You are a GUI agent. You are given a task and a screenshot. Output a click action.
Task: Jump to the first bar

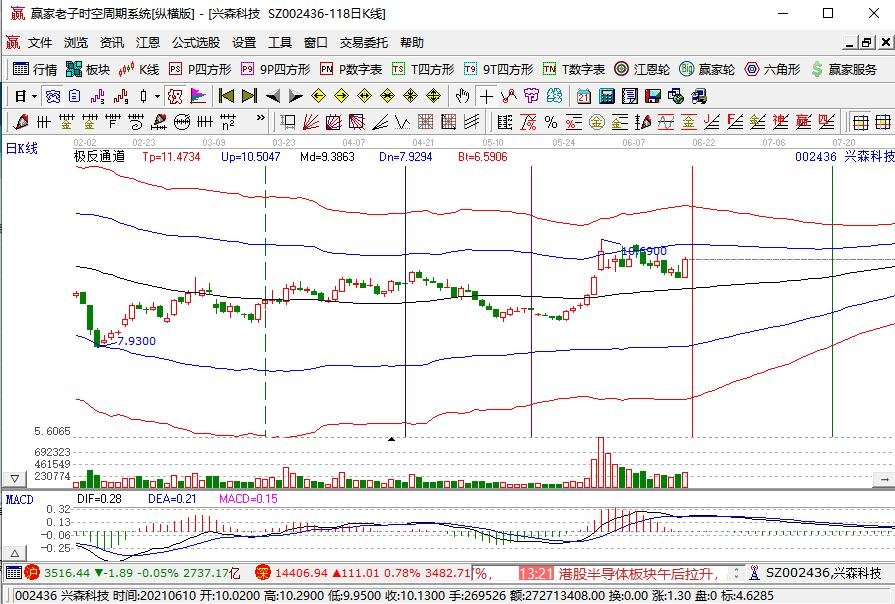227,96
